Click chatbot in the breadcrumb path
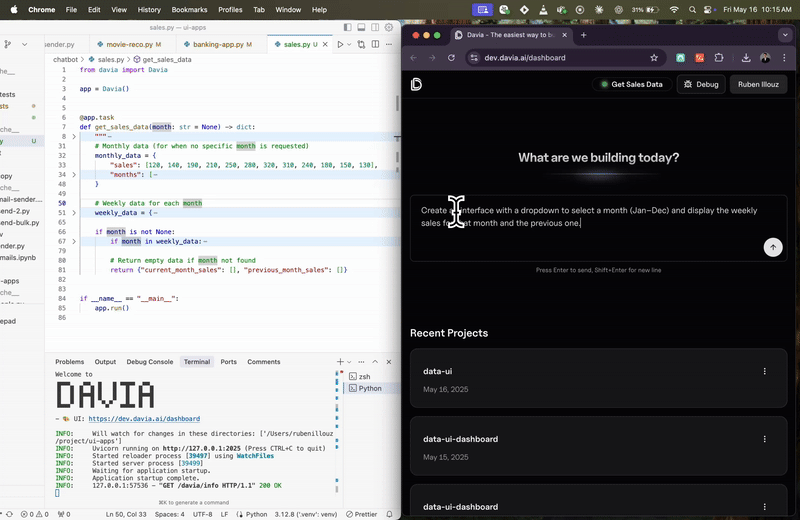Screen dimensions: 800x520 pyautogui.click(x=66, y=59)
